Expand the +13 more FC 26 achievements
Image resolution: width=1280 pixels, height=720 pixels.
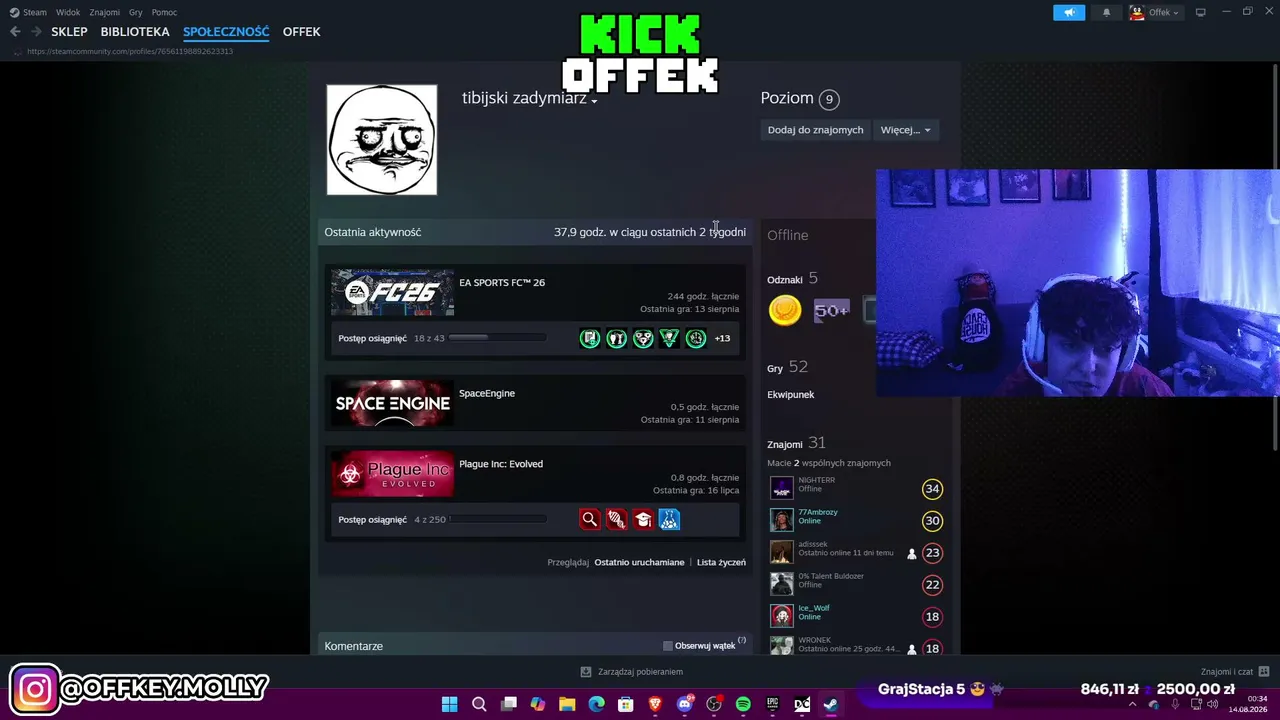(722, 339)
